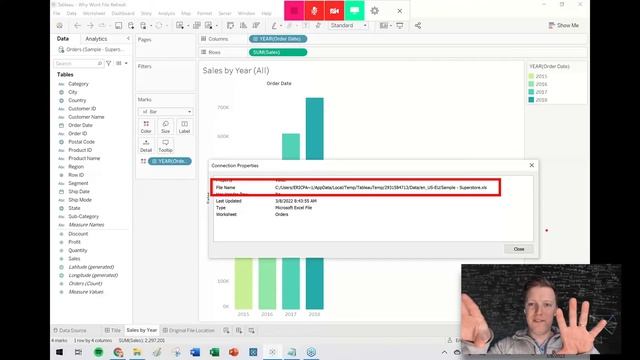Click the 2018 legend color swatch

531,100
